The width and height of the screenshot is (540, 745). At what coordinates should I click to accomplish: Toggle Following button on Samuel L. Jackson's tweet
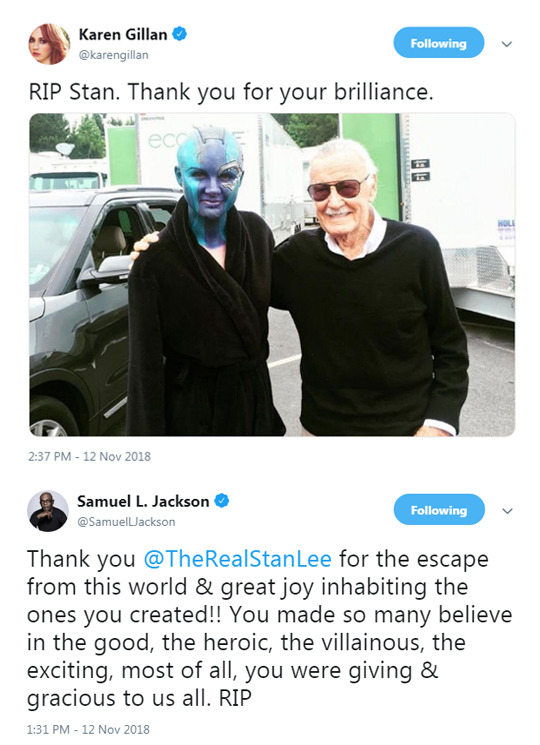tap(439, 510)
